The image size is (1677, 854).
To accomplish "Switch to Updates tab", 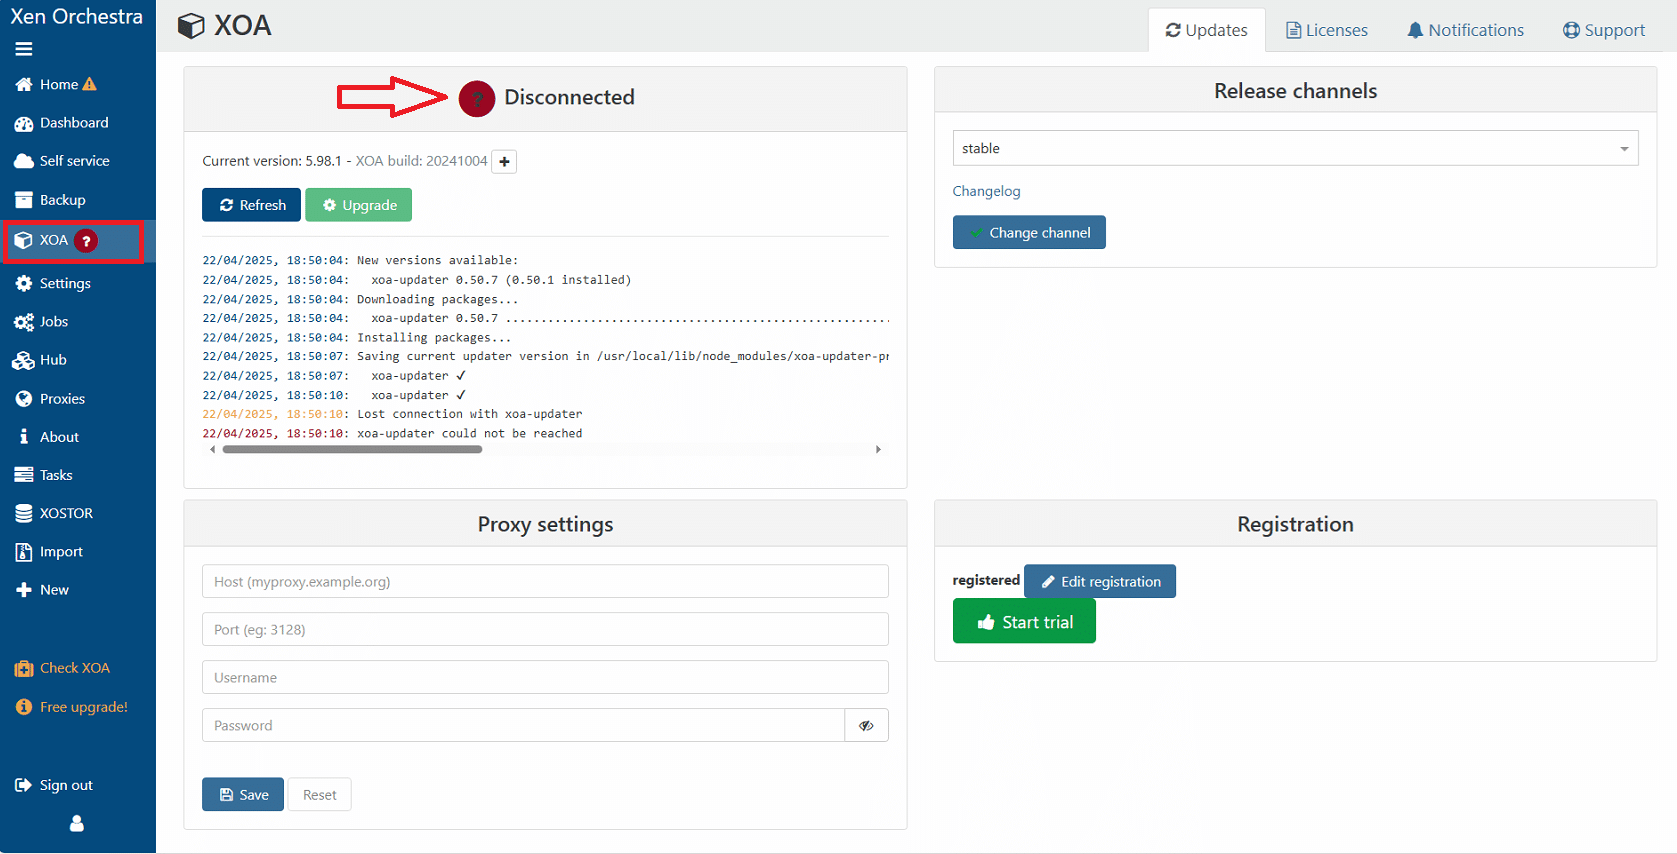I will point(1206,30).
